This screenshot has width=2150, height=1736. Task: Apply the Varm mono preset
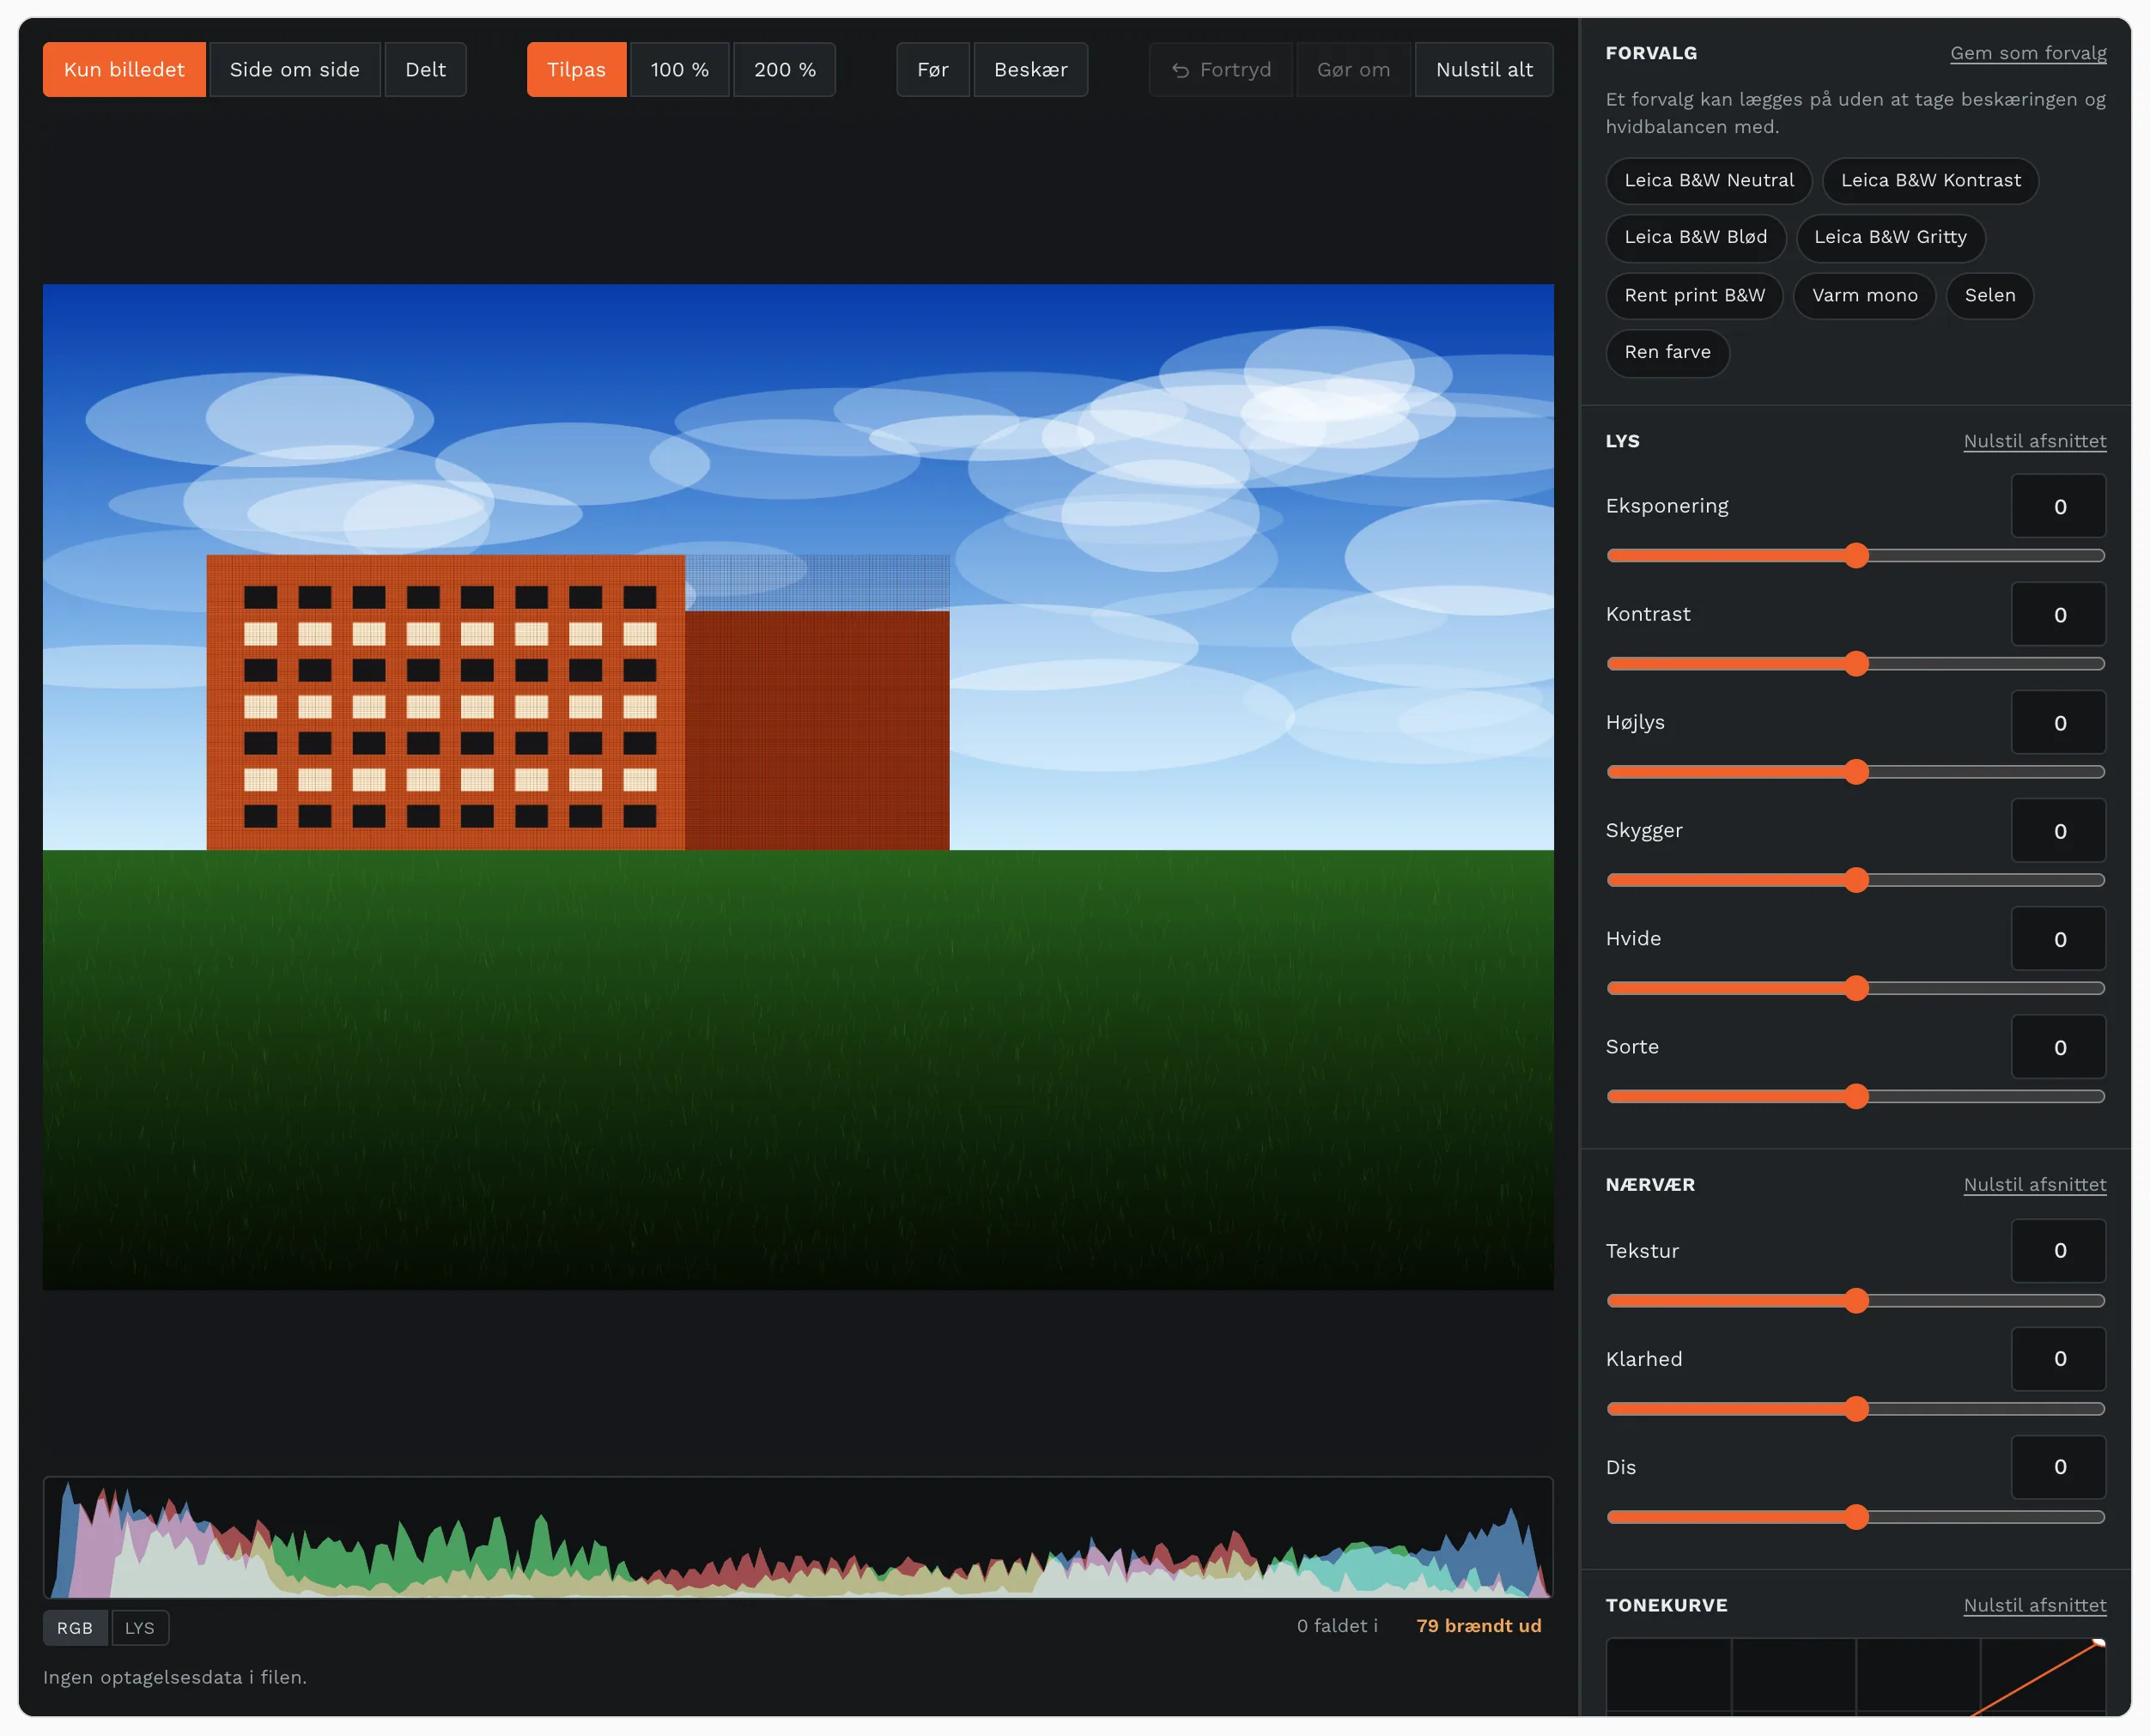pos(1864,295)
